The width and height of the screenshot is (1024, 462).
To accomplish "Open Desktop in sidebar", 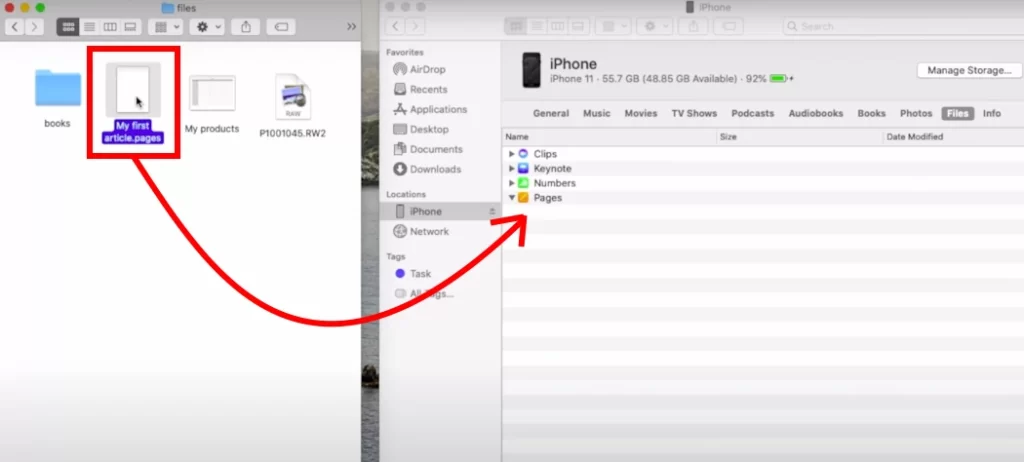I will coord(428,129).
